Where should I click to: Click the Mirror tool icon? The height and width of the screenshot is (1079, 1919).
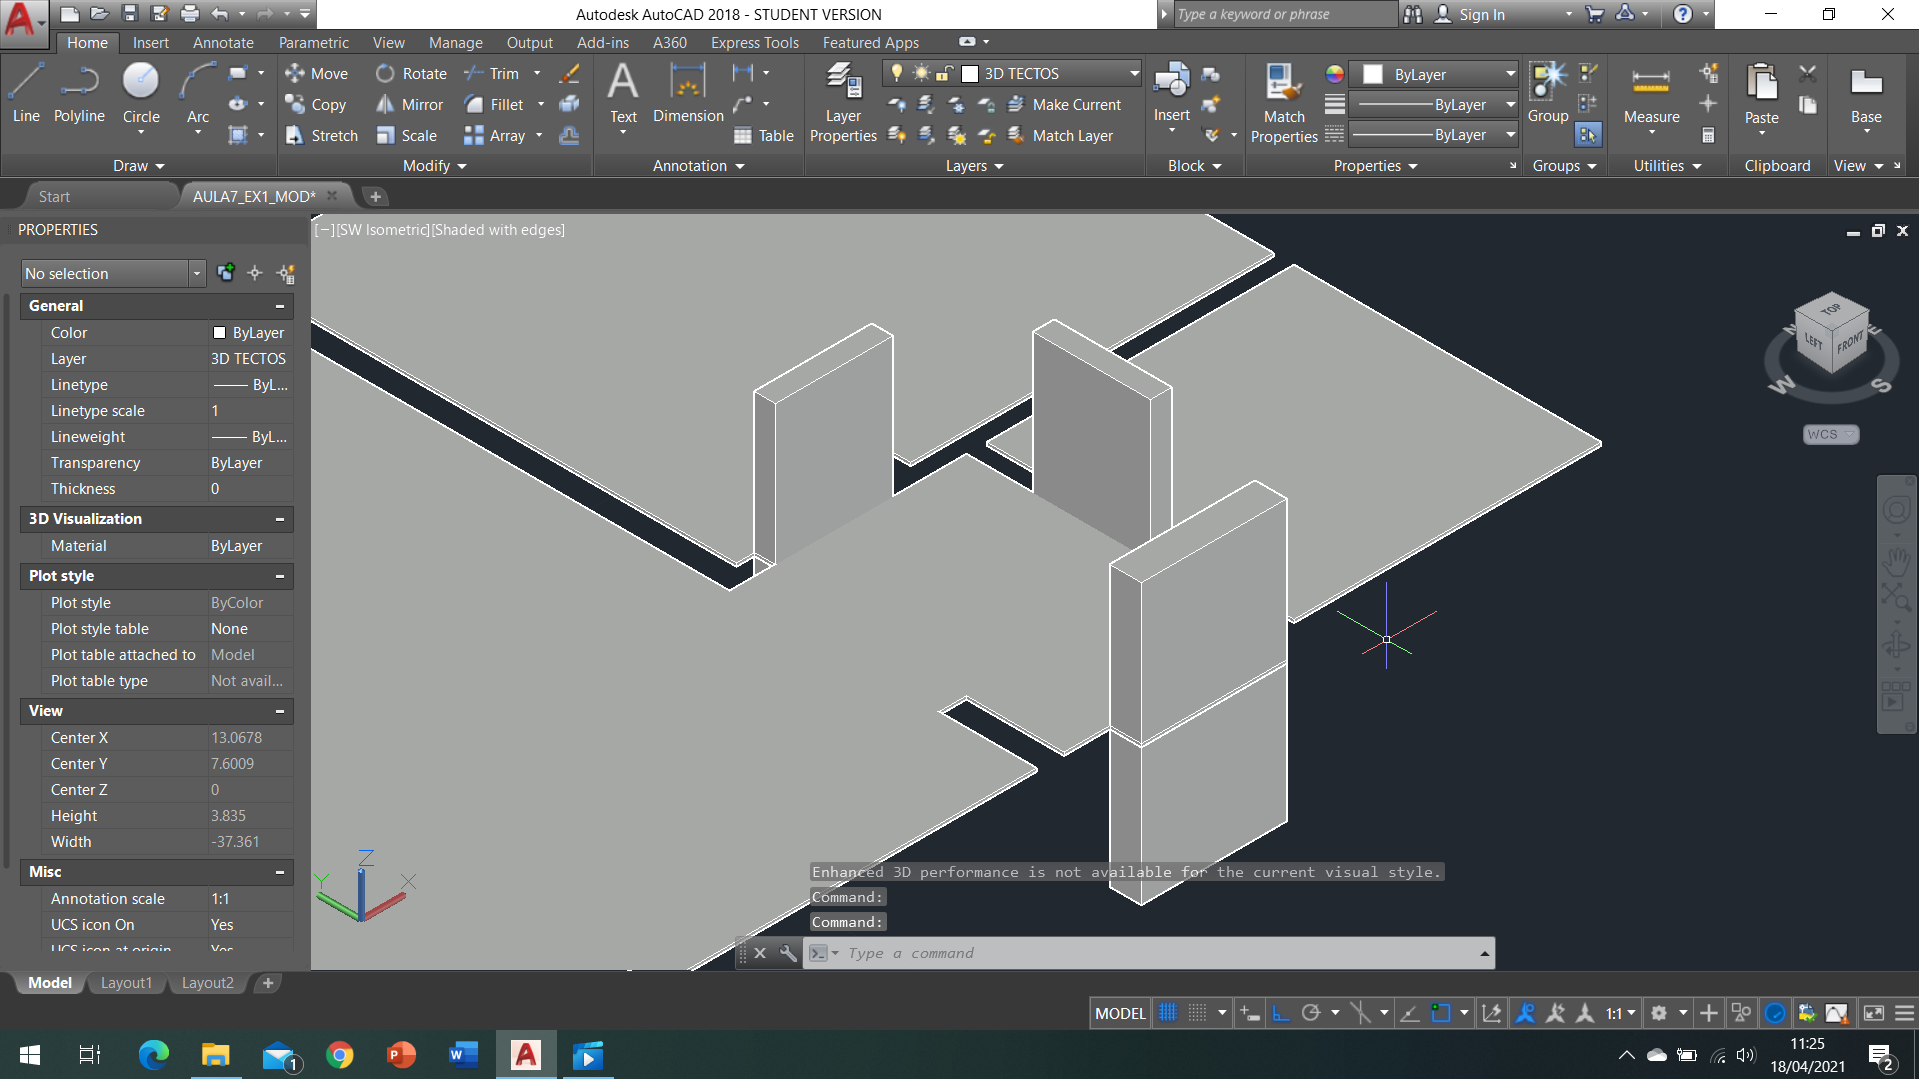(385, 105)
